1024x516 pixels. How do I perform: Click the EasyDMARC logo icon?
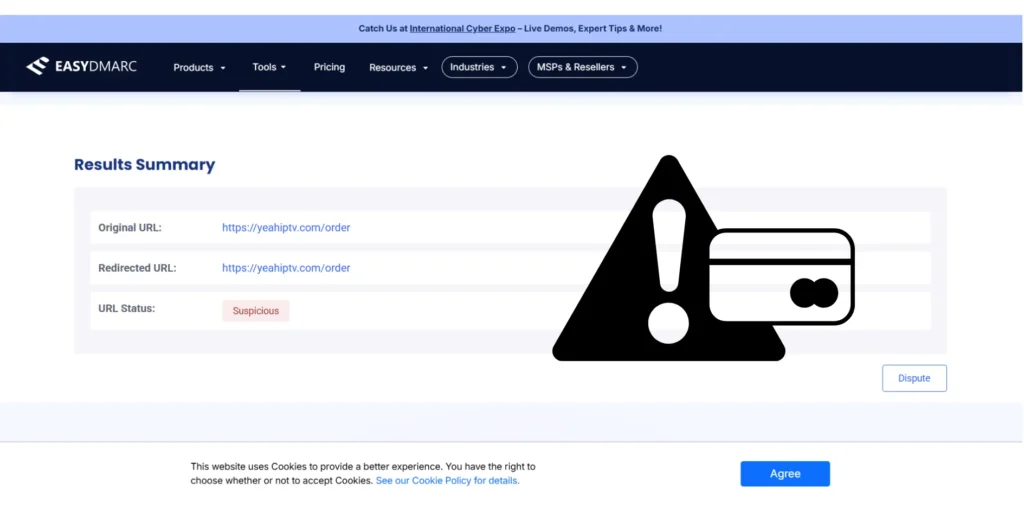point(37,67)
